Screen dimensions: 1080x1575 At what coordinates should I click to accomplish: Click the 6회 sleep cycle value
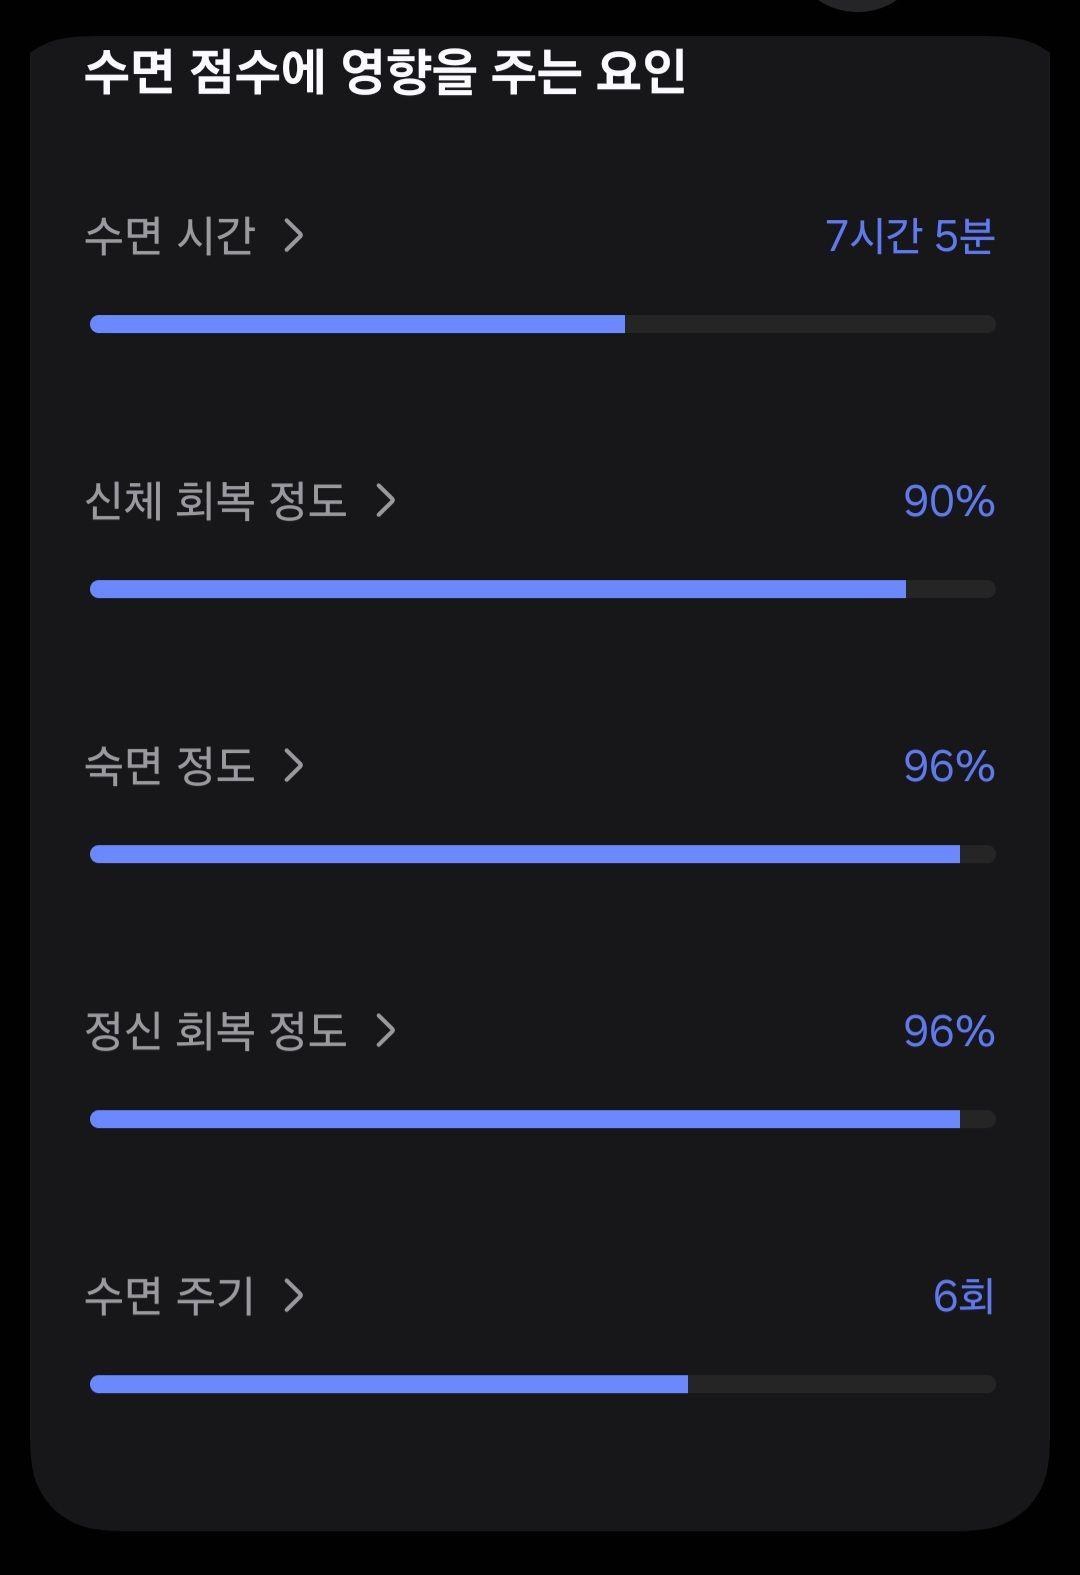pyautogui.click(x=964, y=1296)
